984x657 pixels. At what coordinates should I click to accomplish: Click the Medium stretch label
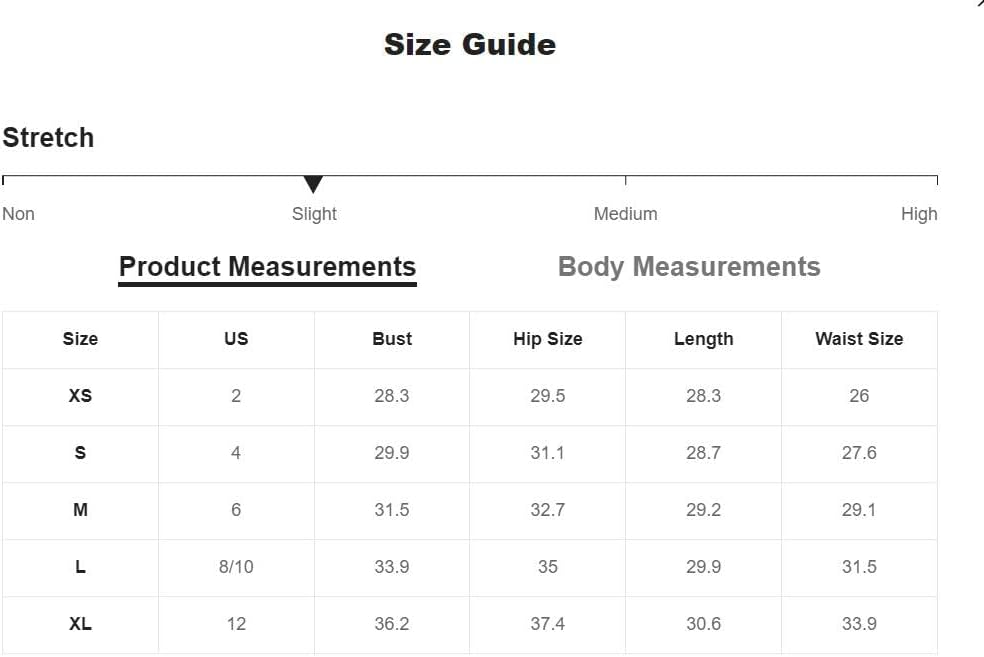click(x=626, y=214)
